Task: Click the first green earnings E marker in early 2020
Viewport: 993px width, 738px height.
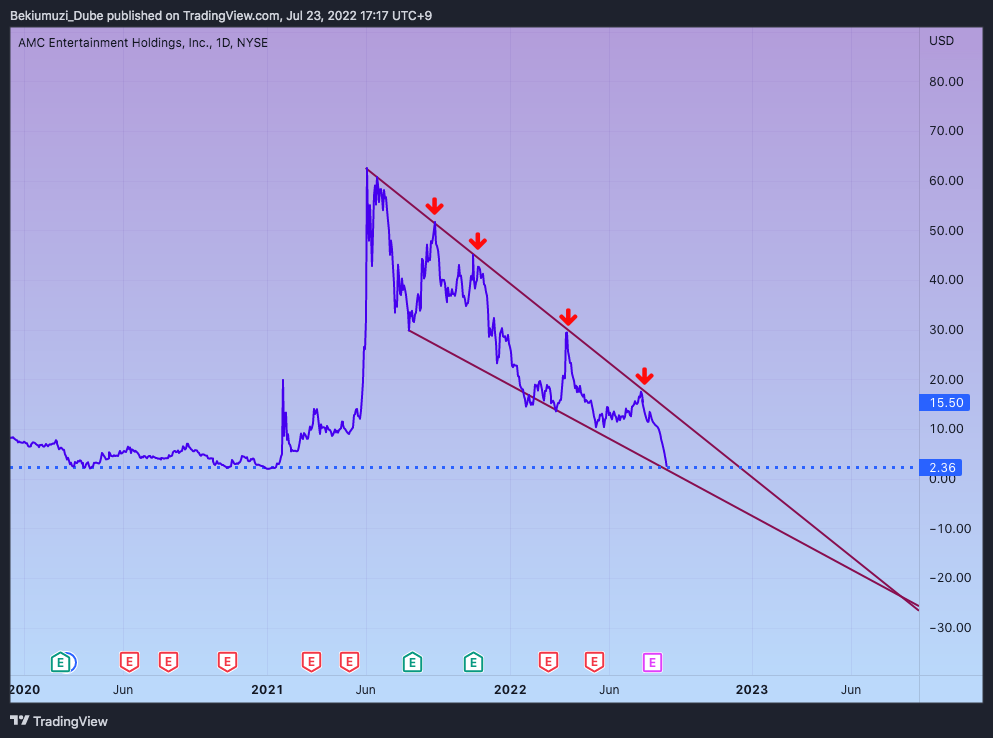Action: (60, 663)
